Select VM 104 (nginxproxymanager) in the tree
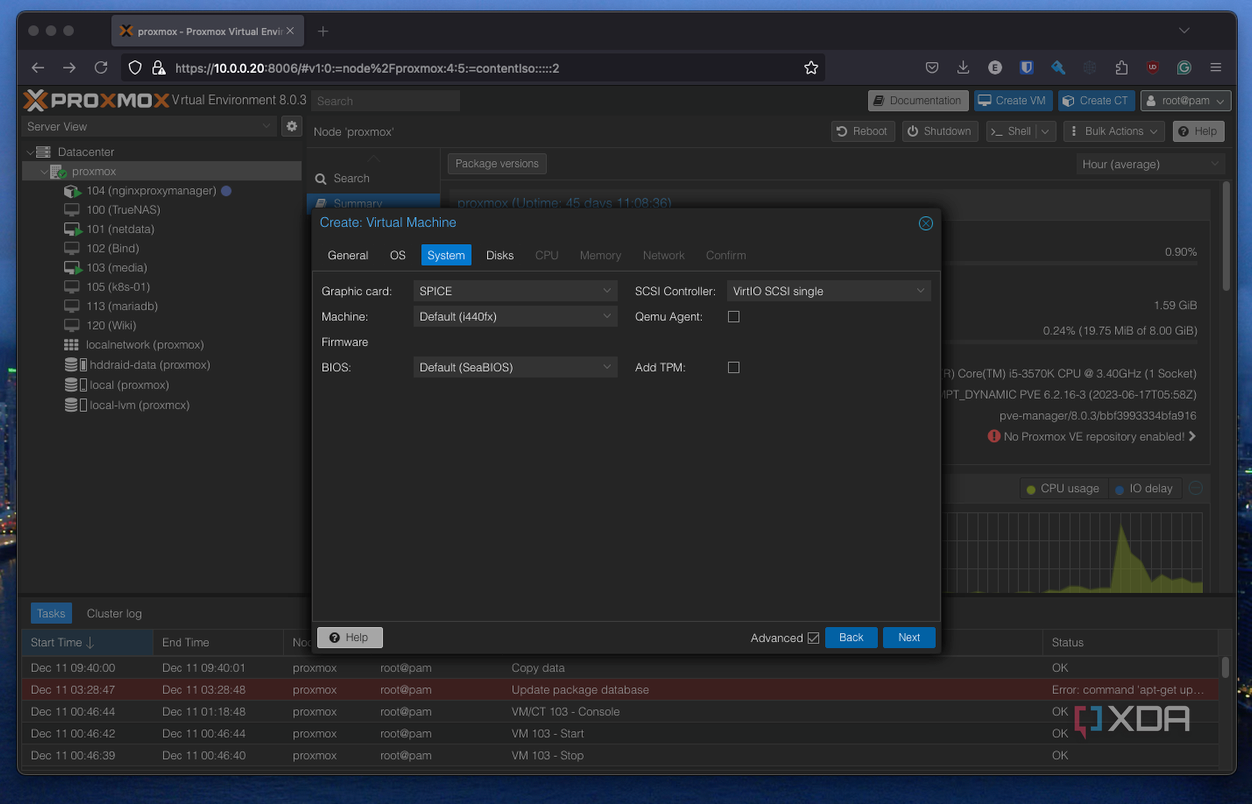This screenshot has width=1252, height=804. pos(151,191)
